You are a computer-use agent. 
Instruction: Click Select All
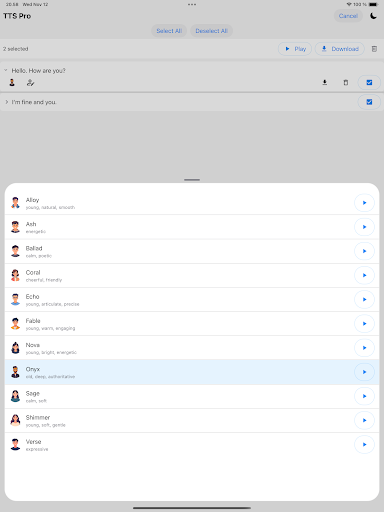click(x=169, y=31)
